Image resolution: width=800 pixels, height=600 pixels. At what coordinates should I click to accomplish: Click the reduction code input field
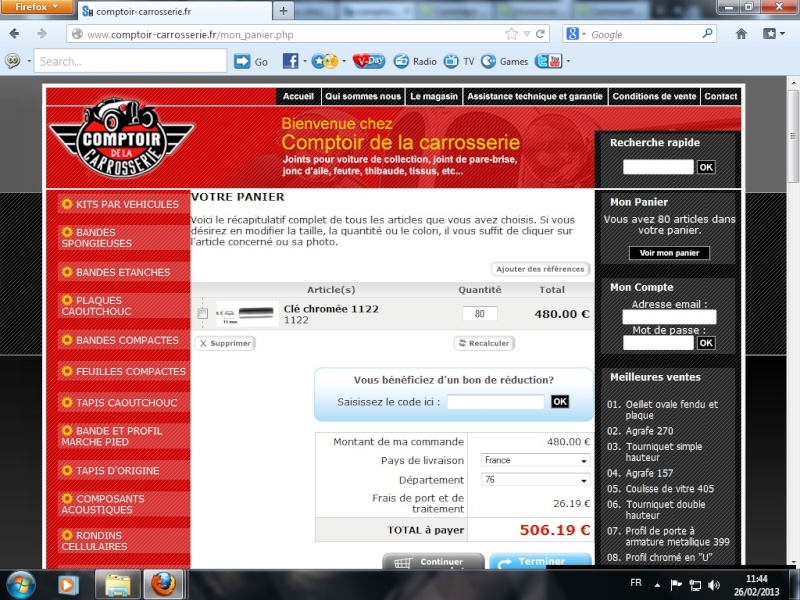click(x=495, y=402)
